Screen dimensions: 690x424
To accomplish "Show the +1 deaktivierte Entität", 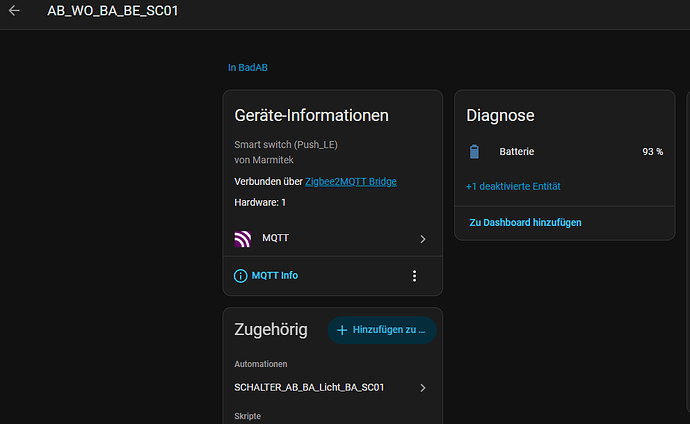I will pos(513,186).
